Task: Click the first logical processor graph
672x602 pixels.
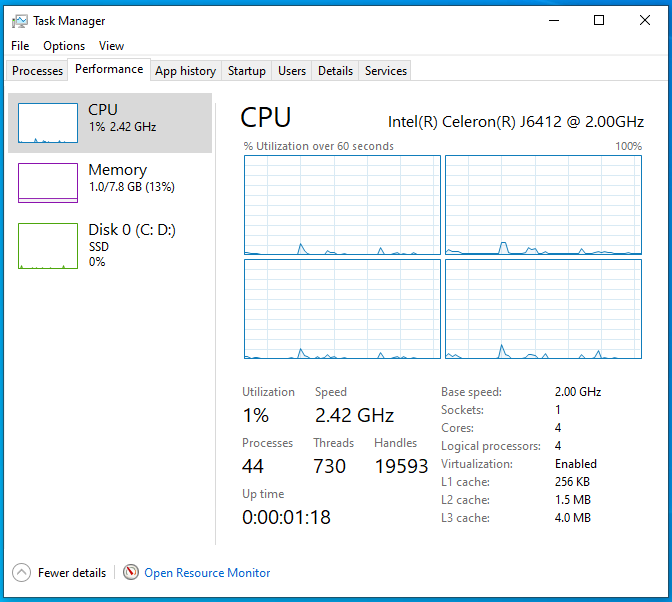Action: click(x=342, y=205)
